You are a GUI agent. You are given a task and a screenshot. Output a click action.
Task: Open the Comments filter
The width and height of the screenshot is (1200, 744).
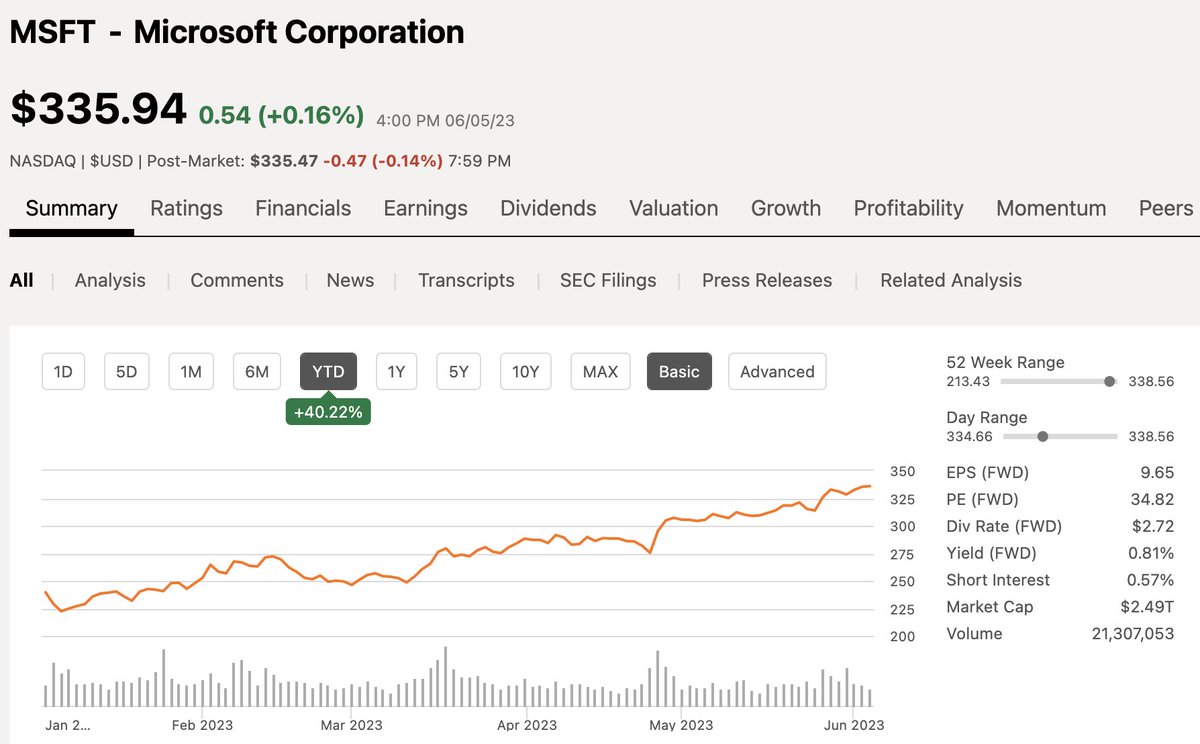click(x=237, y=280)
